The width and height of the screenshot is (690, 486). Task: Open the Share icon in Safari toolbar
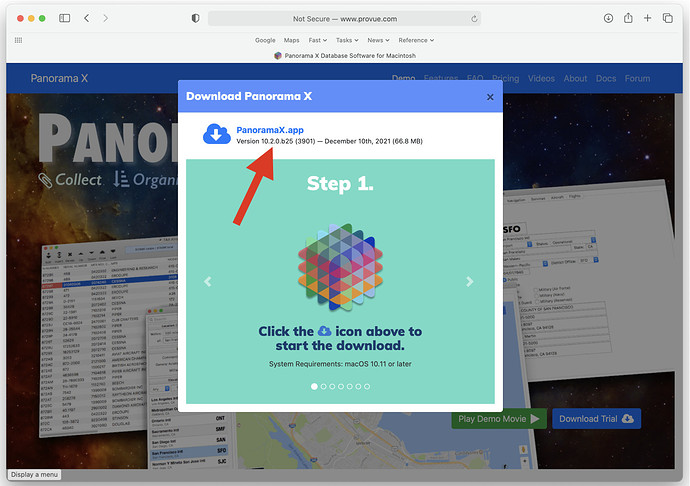click(628, 18)
